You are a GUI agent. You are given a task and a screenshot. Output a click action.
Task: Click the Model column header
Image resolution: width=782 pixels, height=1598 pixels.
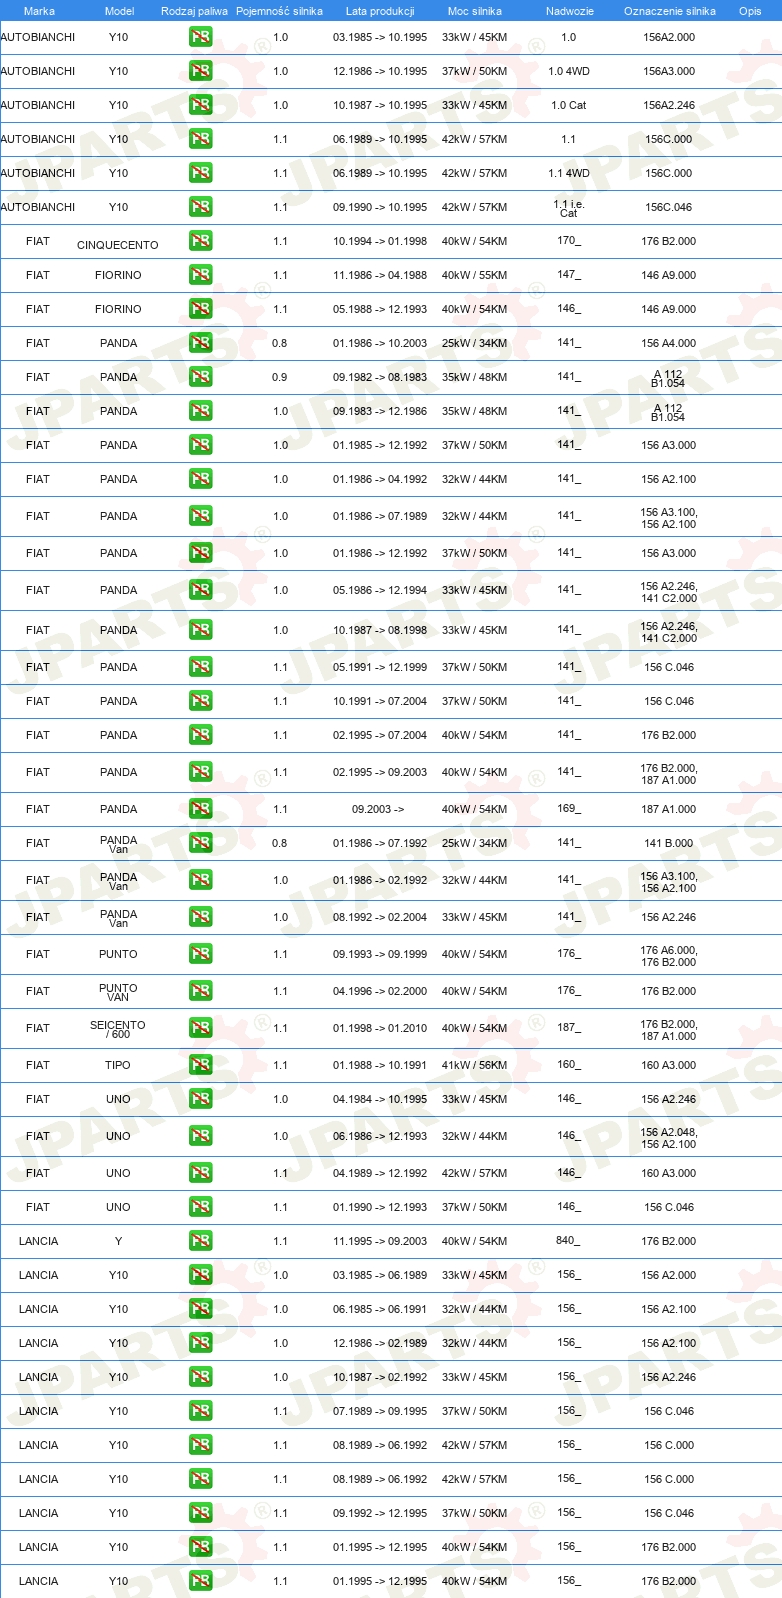pyautogui.click(x=119, y=11)
